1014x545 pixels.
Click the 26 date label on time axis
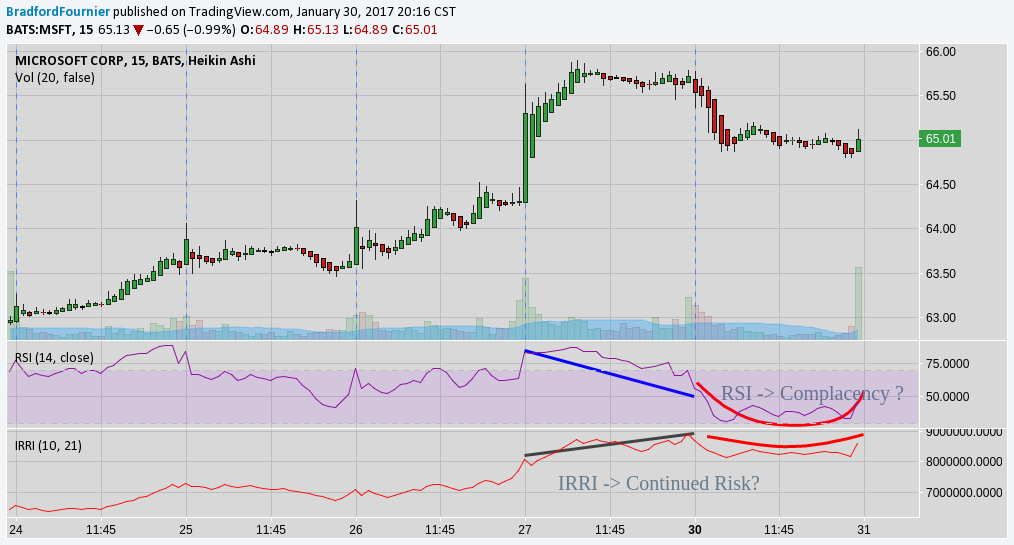tap(356, 530)
